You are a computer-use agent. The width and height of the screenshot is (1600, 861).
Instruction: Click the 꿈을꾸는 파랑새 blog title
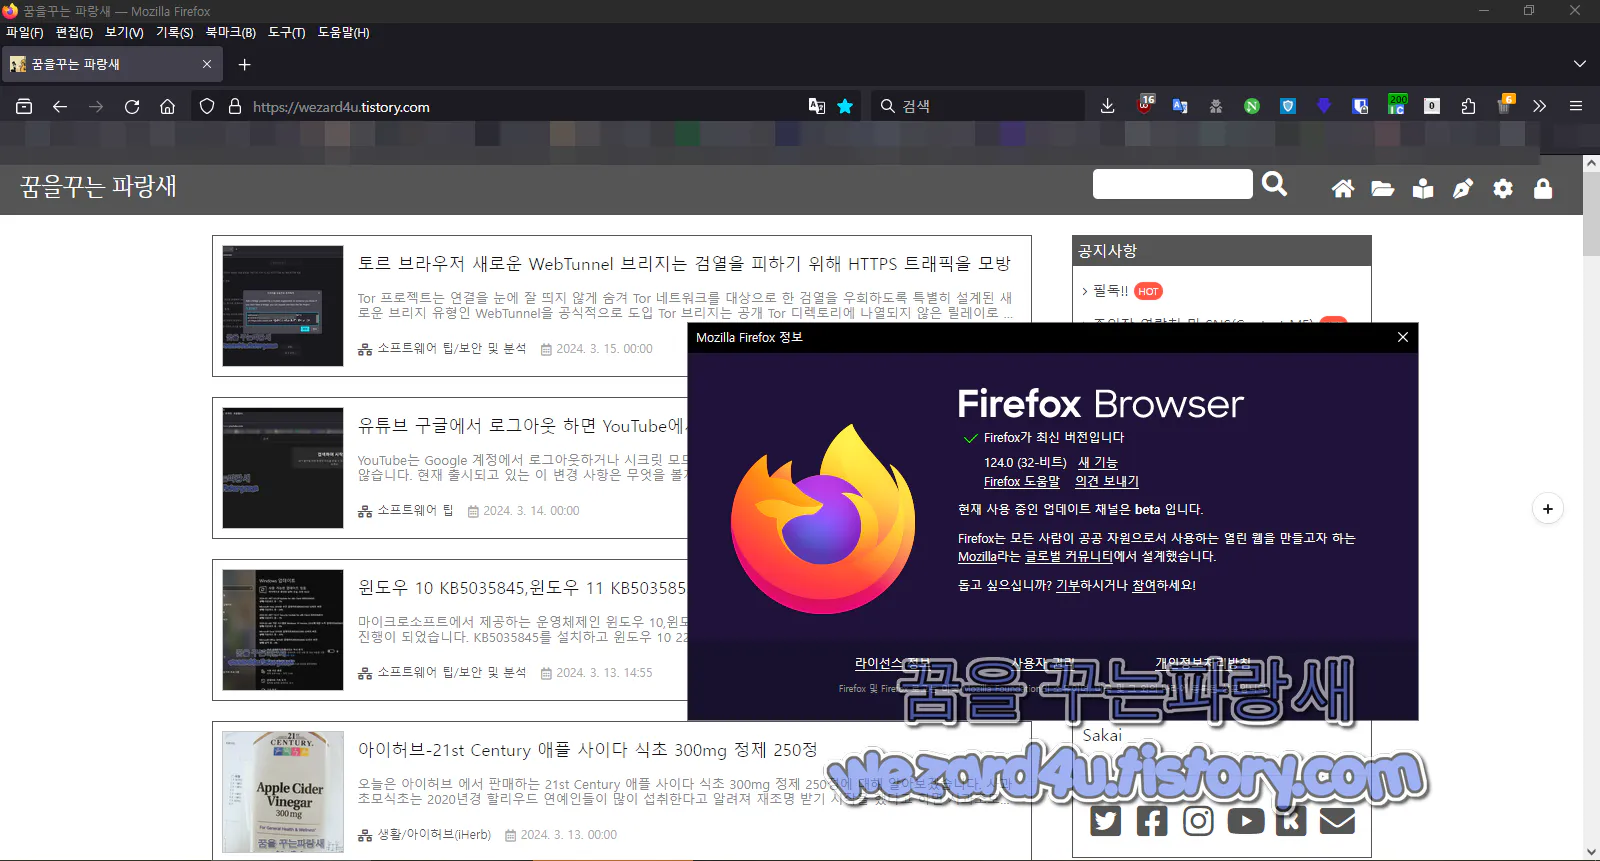click(x=98, y=186)
